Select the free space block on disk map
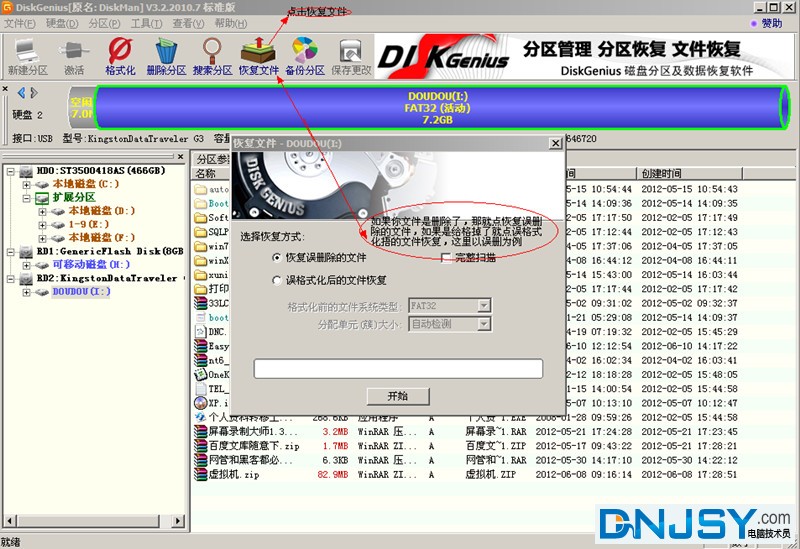Screen dimensions: 800x549 click(82, 107)
